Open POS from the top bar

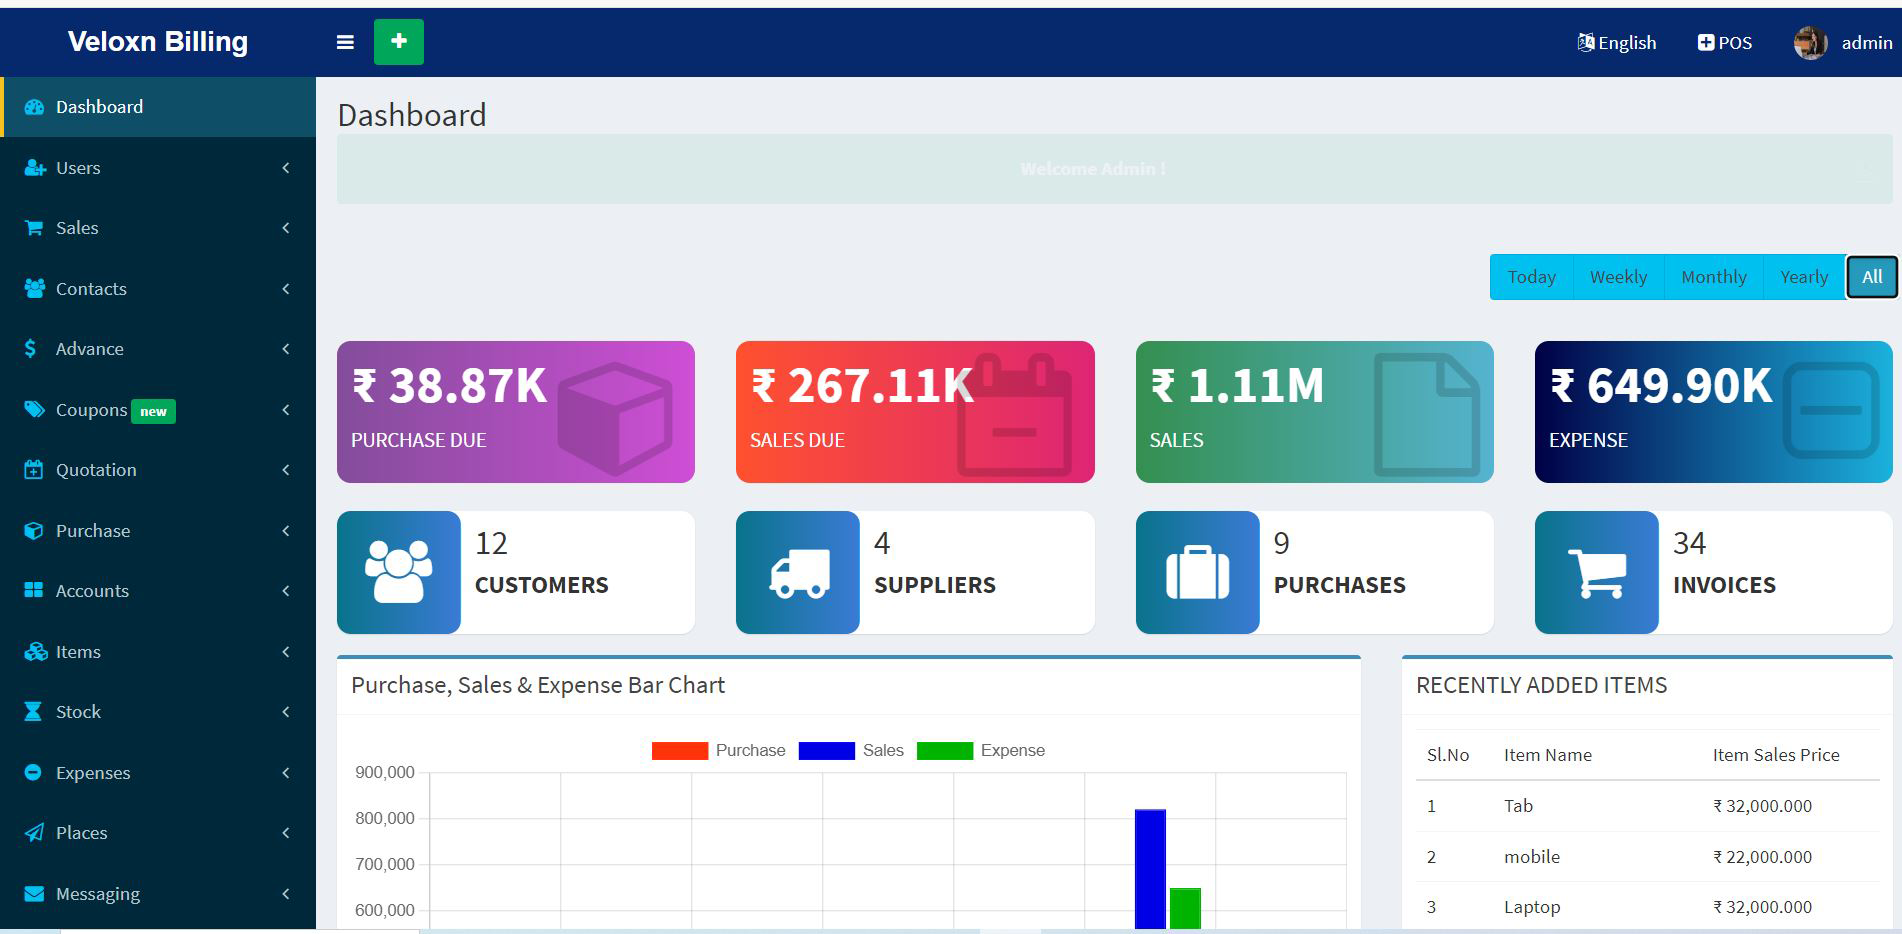[1725, 43]
